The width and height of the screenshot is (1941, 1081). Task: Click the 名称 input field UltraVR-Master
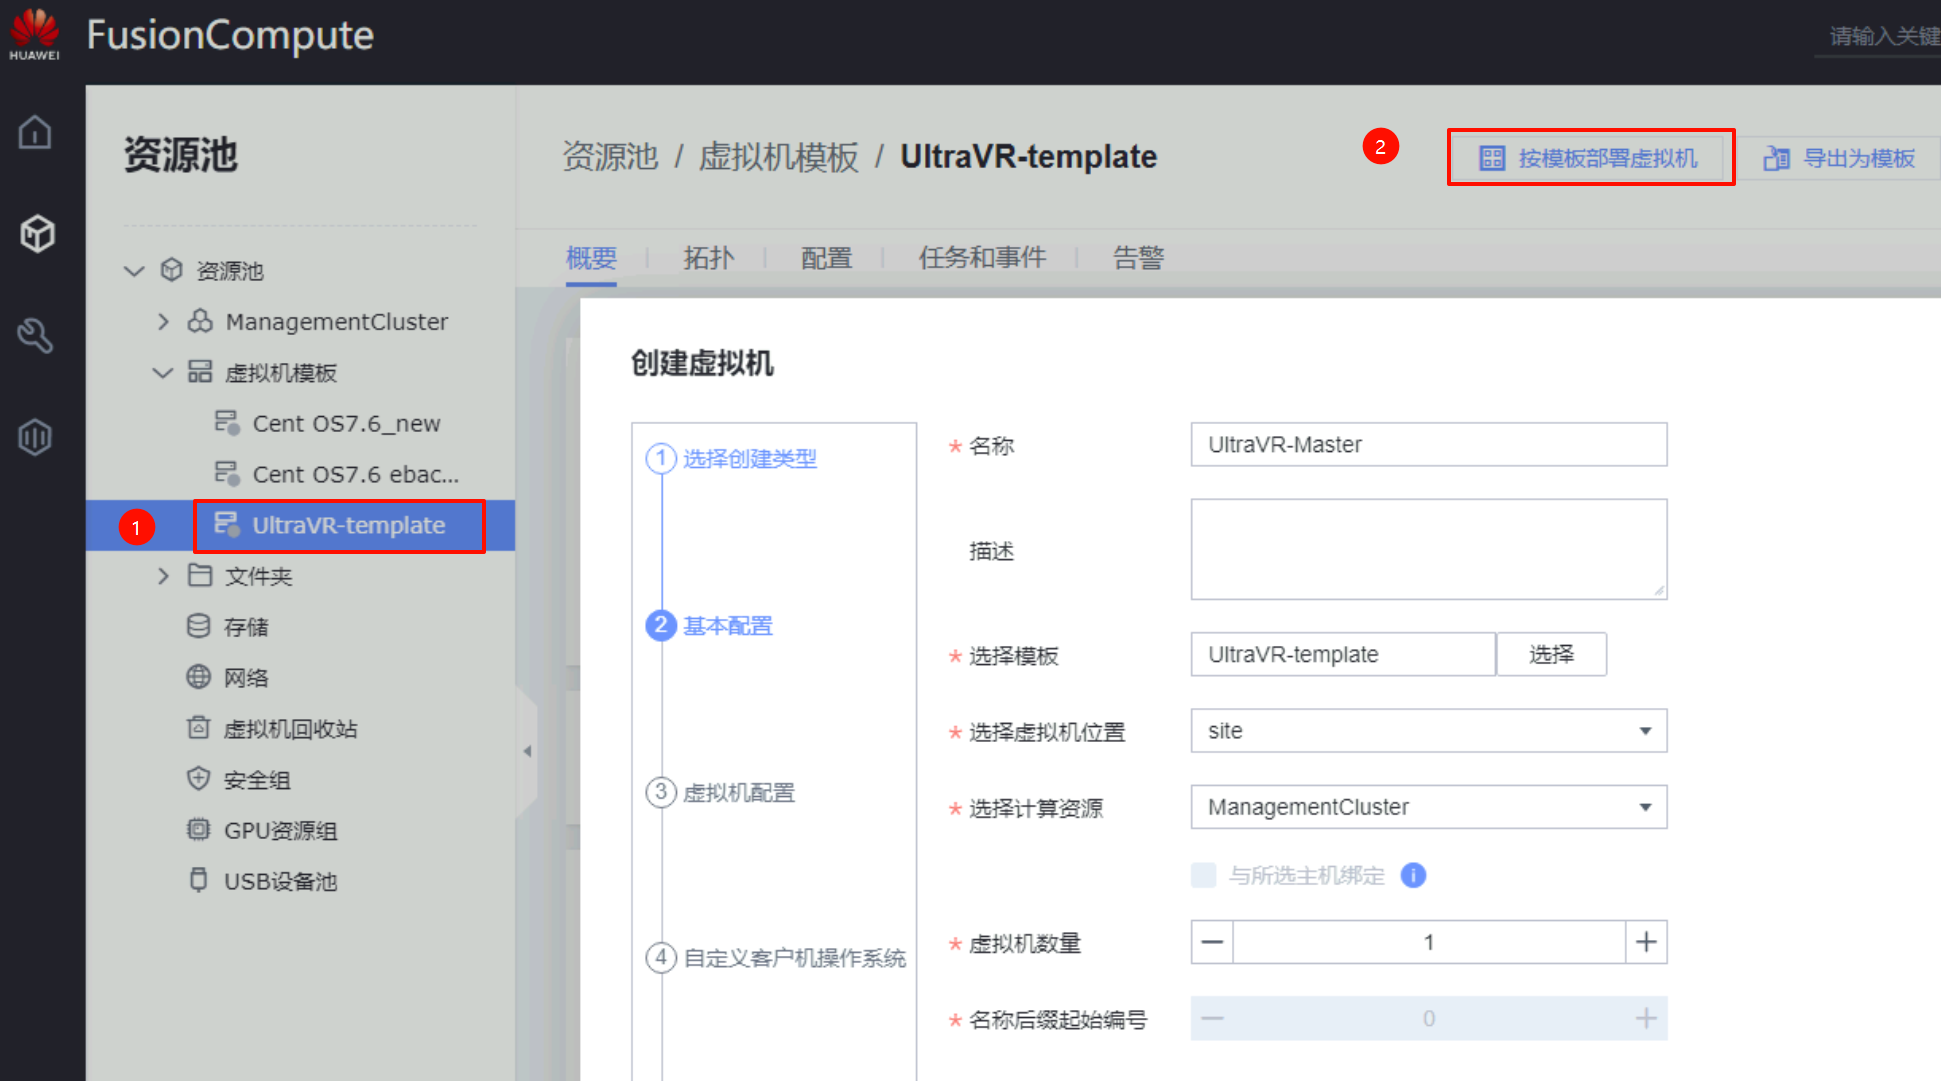tap(1428, 445)
